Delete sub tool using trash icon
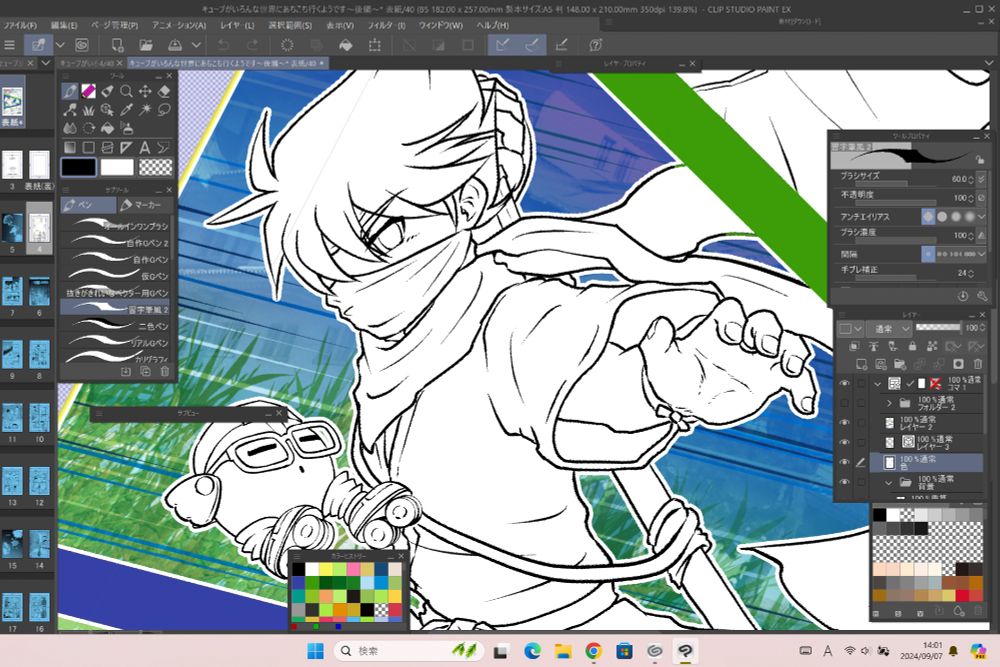Screen dimensions: 1000x667 tap(165, 372)
